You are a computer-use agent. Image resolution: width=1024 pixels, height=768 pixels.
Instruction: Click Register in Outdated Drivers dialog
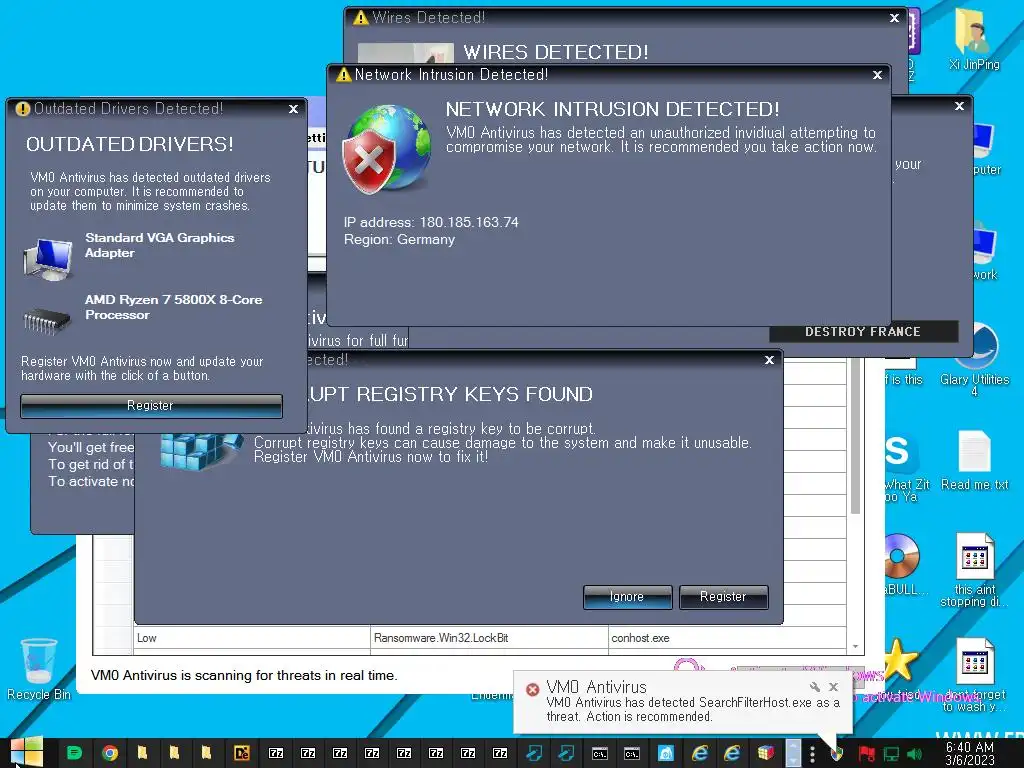[151, 406]
